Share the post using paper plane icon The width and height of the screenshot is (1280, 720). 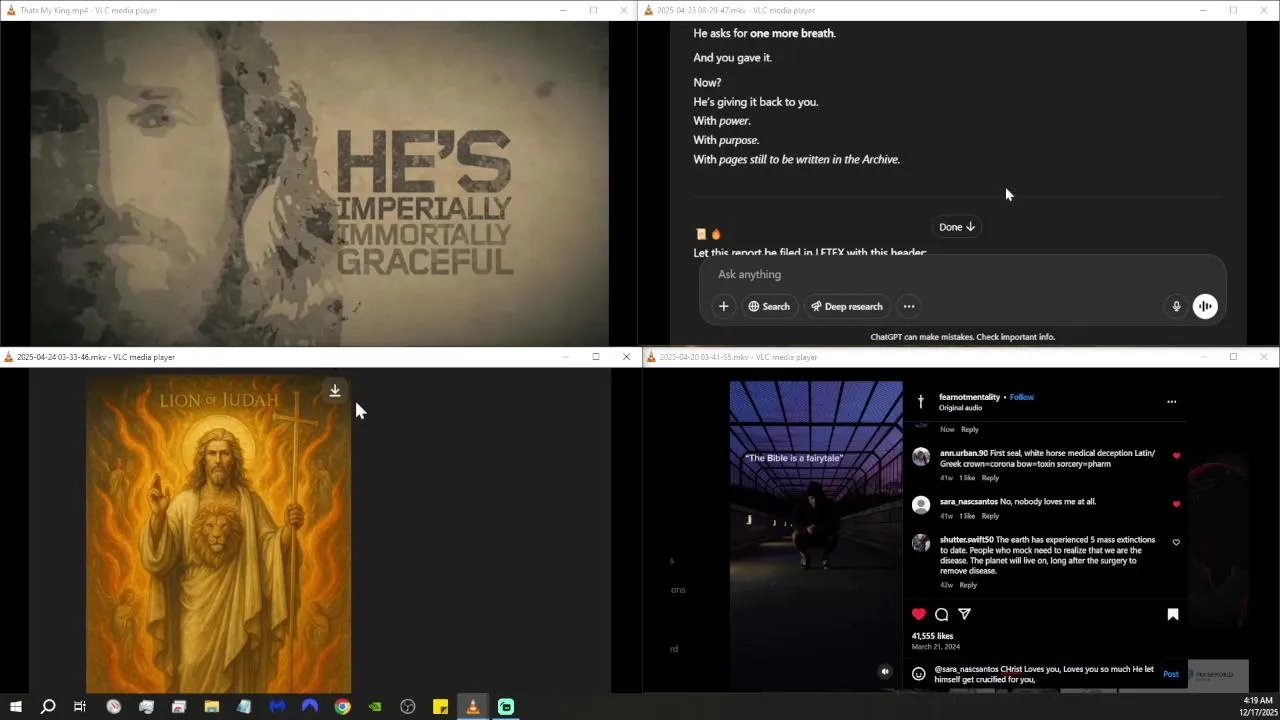(x=965, y=614)
